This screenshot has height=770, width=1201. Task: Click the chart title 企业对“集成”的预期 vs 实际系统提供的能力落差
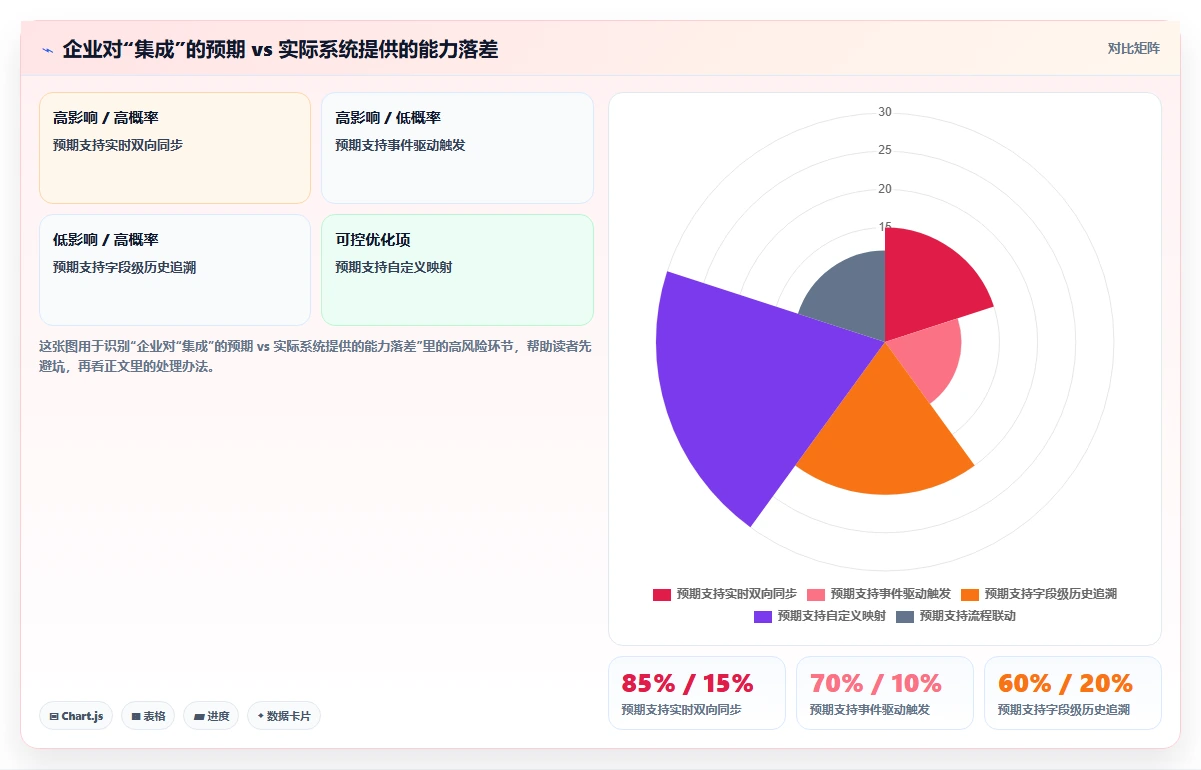click(280, 49)
